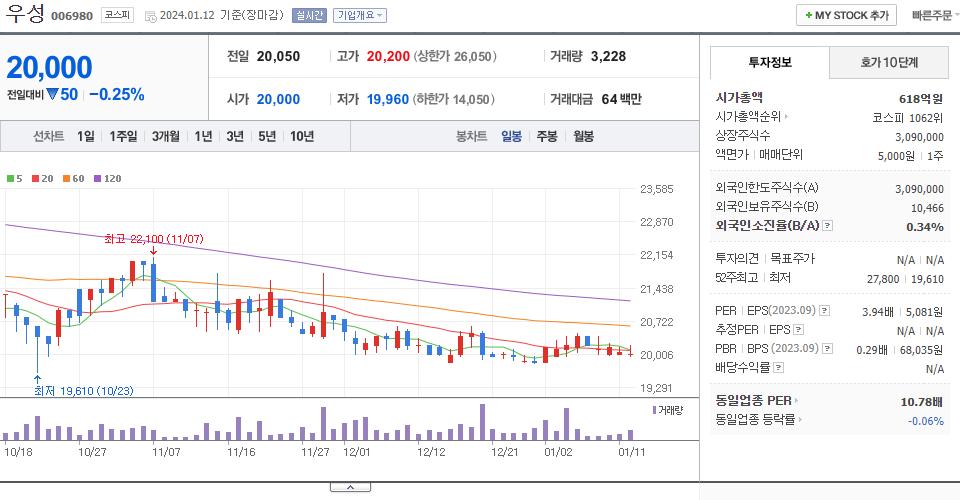Open the 동일업종 PER link
Viewport: 960px width, 500px height.
pos(757,401)
